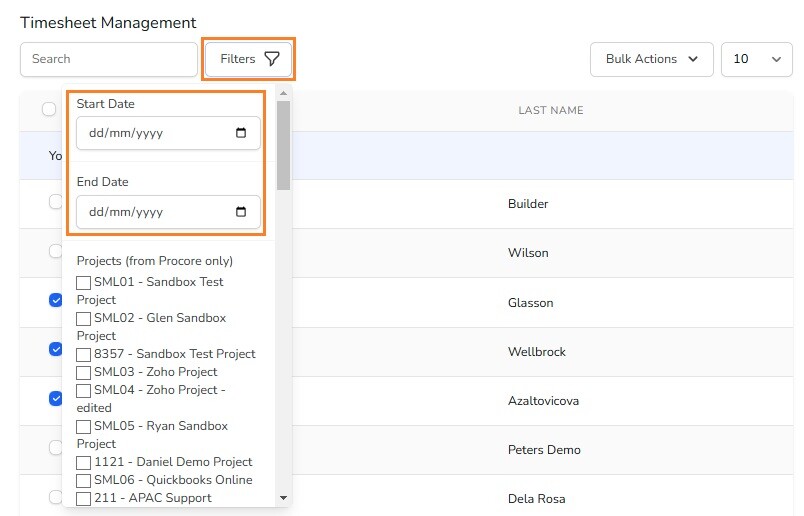Viewport: 804px width, 516px height.
Task: Check the SML02 - Glen Sandbox Project checkbox
Action: coord(83,319)
